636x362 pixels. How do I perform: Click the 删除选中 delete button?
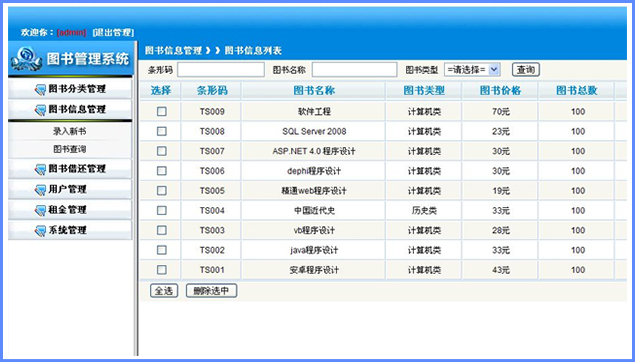211,291
